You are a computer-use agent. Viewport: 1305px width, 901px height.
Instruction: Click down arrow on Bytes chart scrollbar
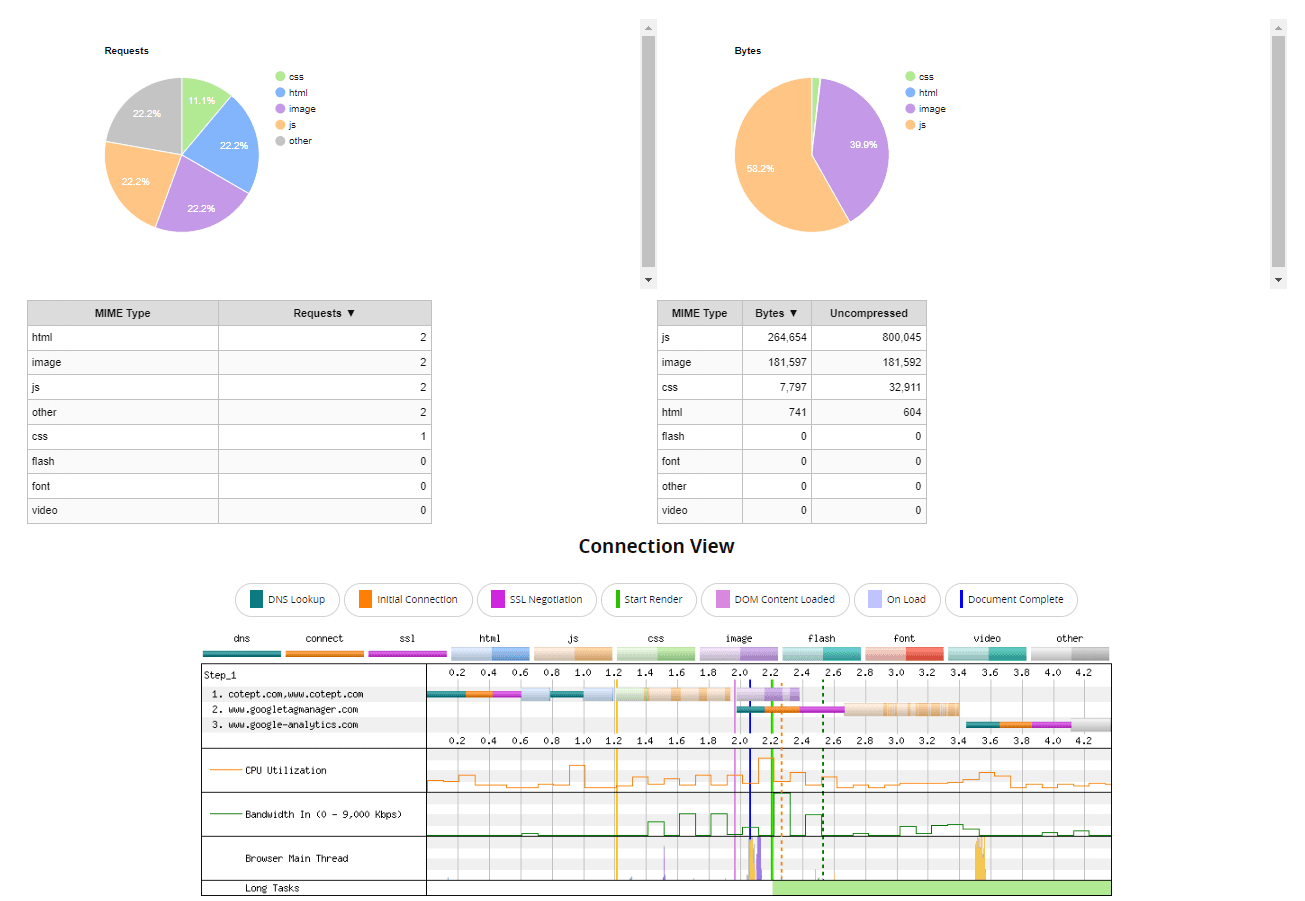(x=1278, y=280)
